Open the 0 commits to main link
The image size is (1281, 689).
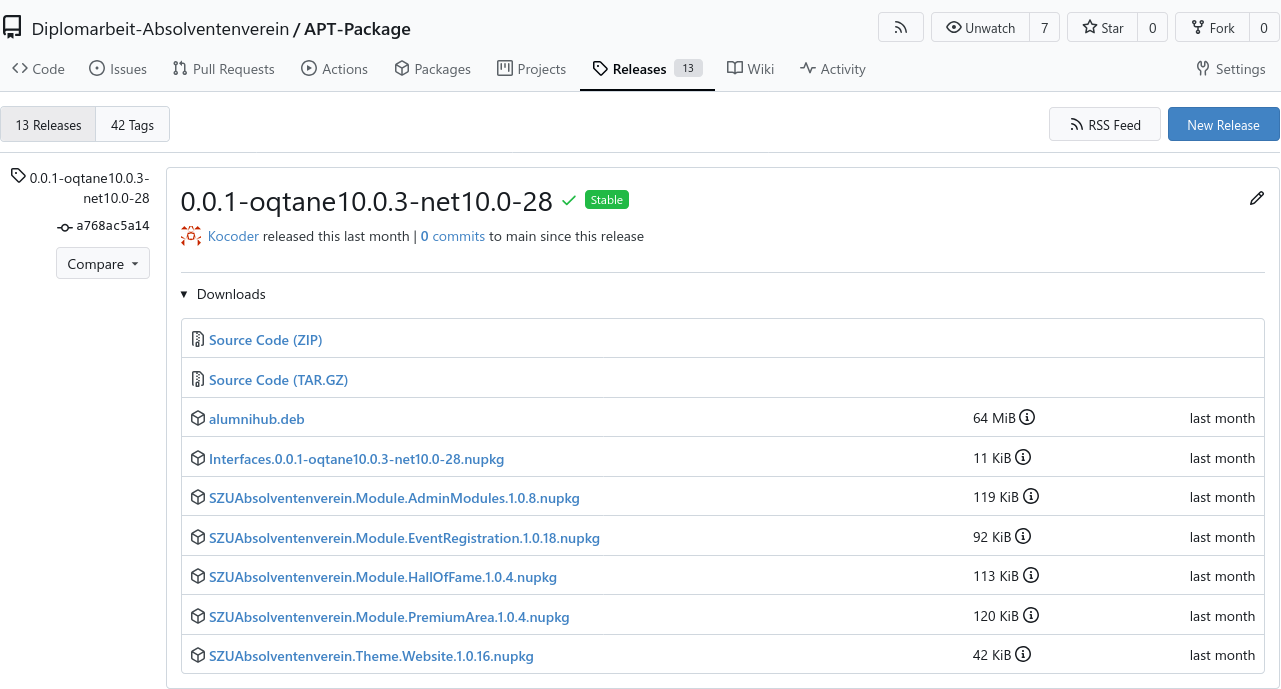pos(452,236)
